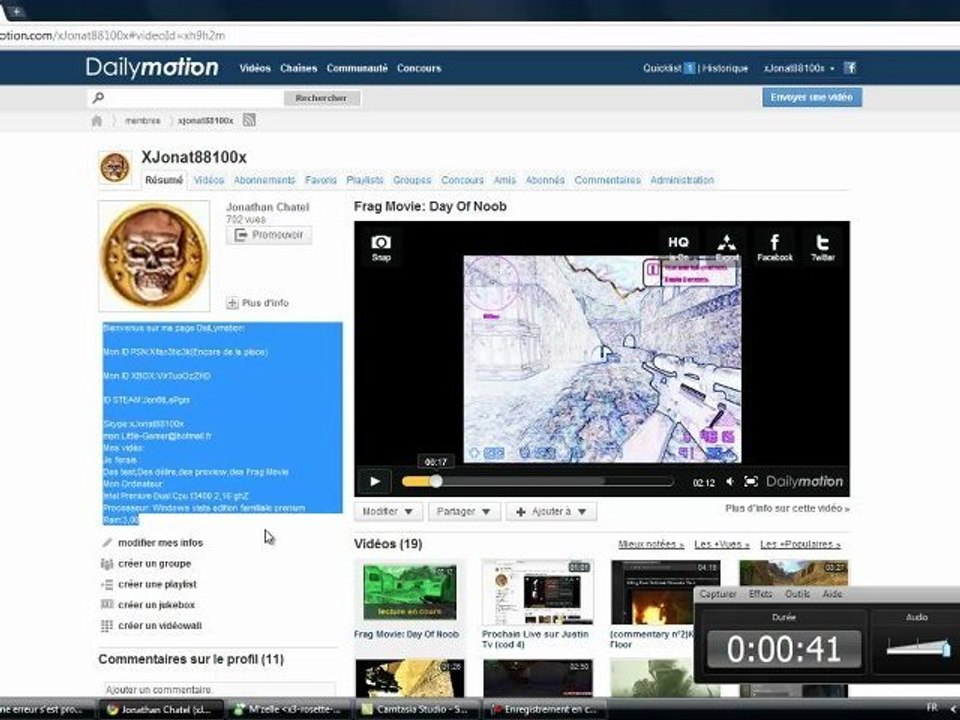Play the Frag Movie video
Screen dimensions: 960x720
(x=375, y=481)
